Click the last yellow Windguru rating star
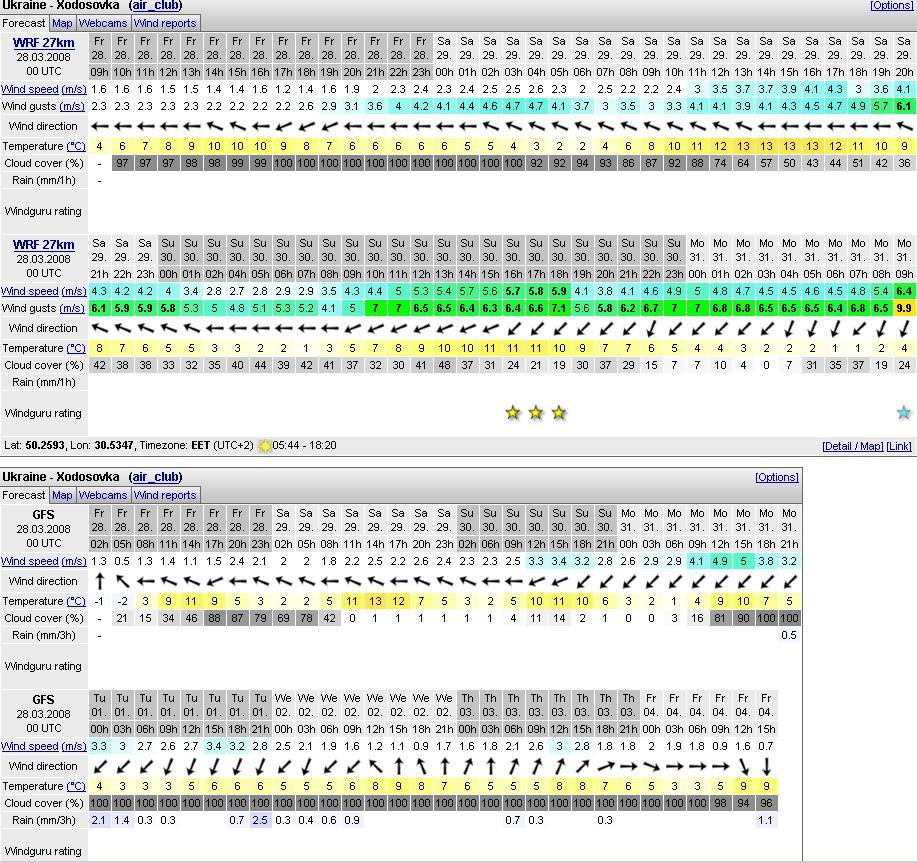 click(559, 413)
